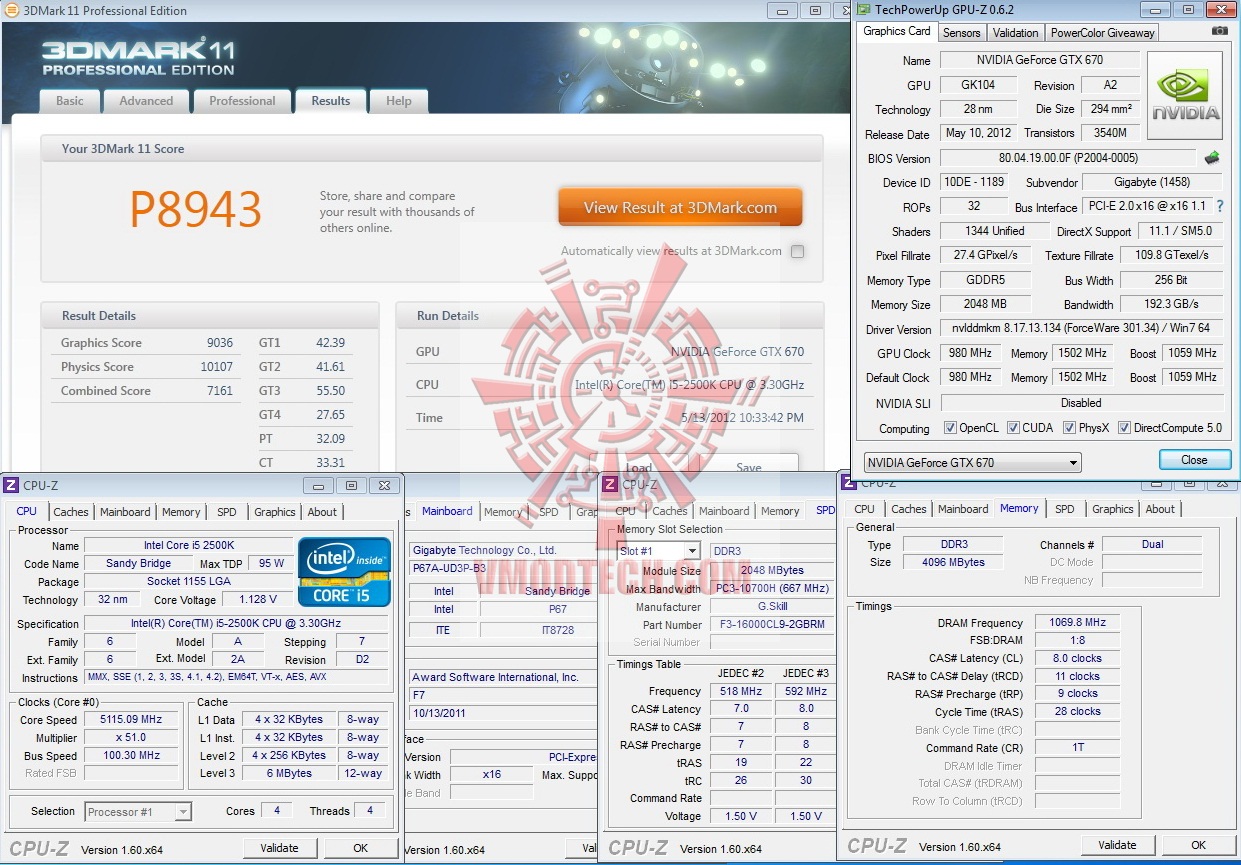The width and height of the screenshot is (1241, 865).
Task: Click the P8943 score text
Action: [196, 209]
